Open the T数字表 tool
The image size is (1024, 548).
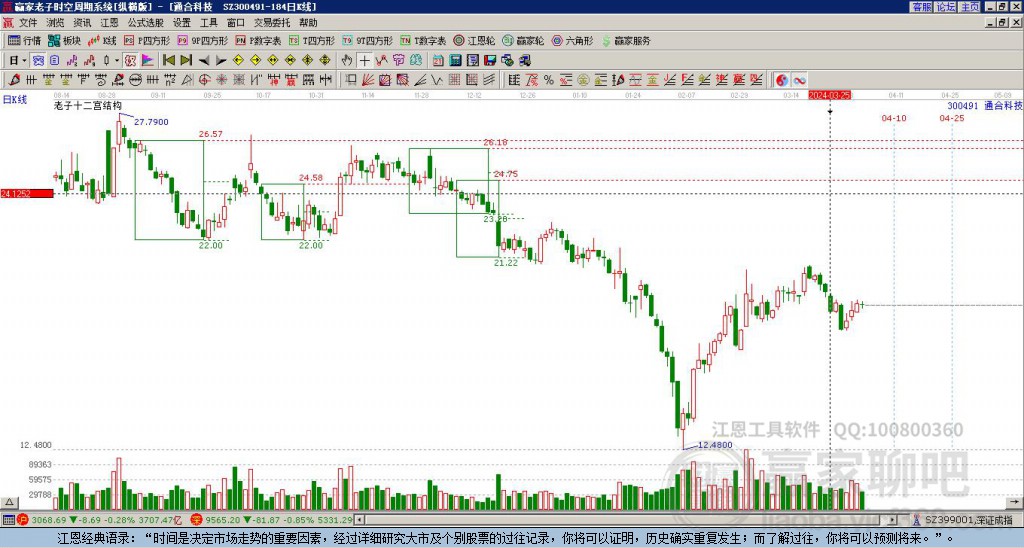coord(423,40)
